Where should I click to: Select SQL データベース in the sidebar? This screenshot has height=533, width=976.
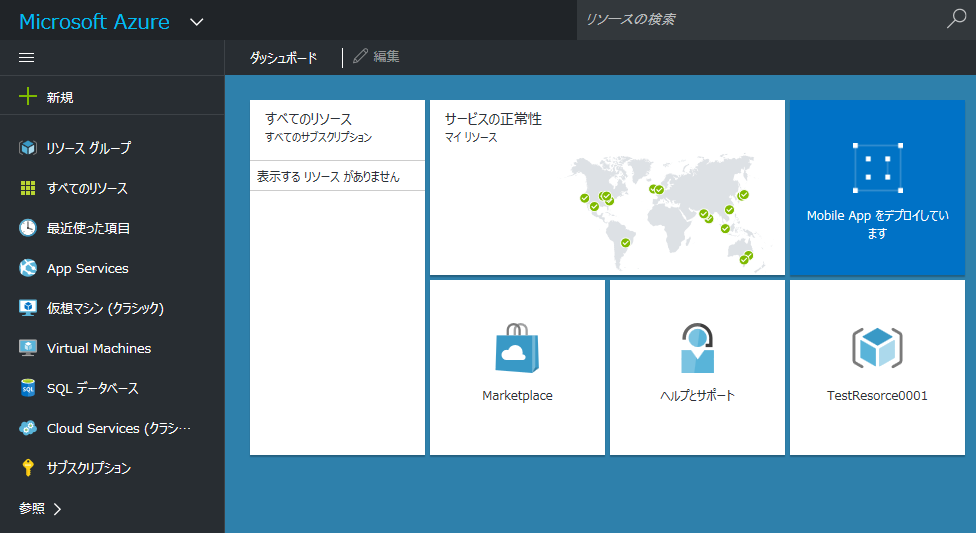[93, 388]
